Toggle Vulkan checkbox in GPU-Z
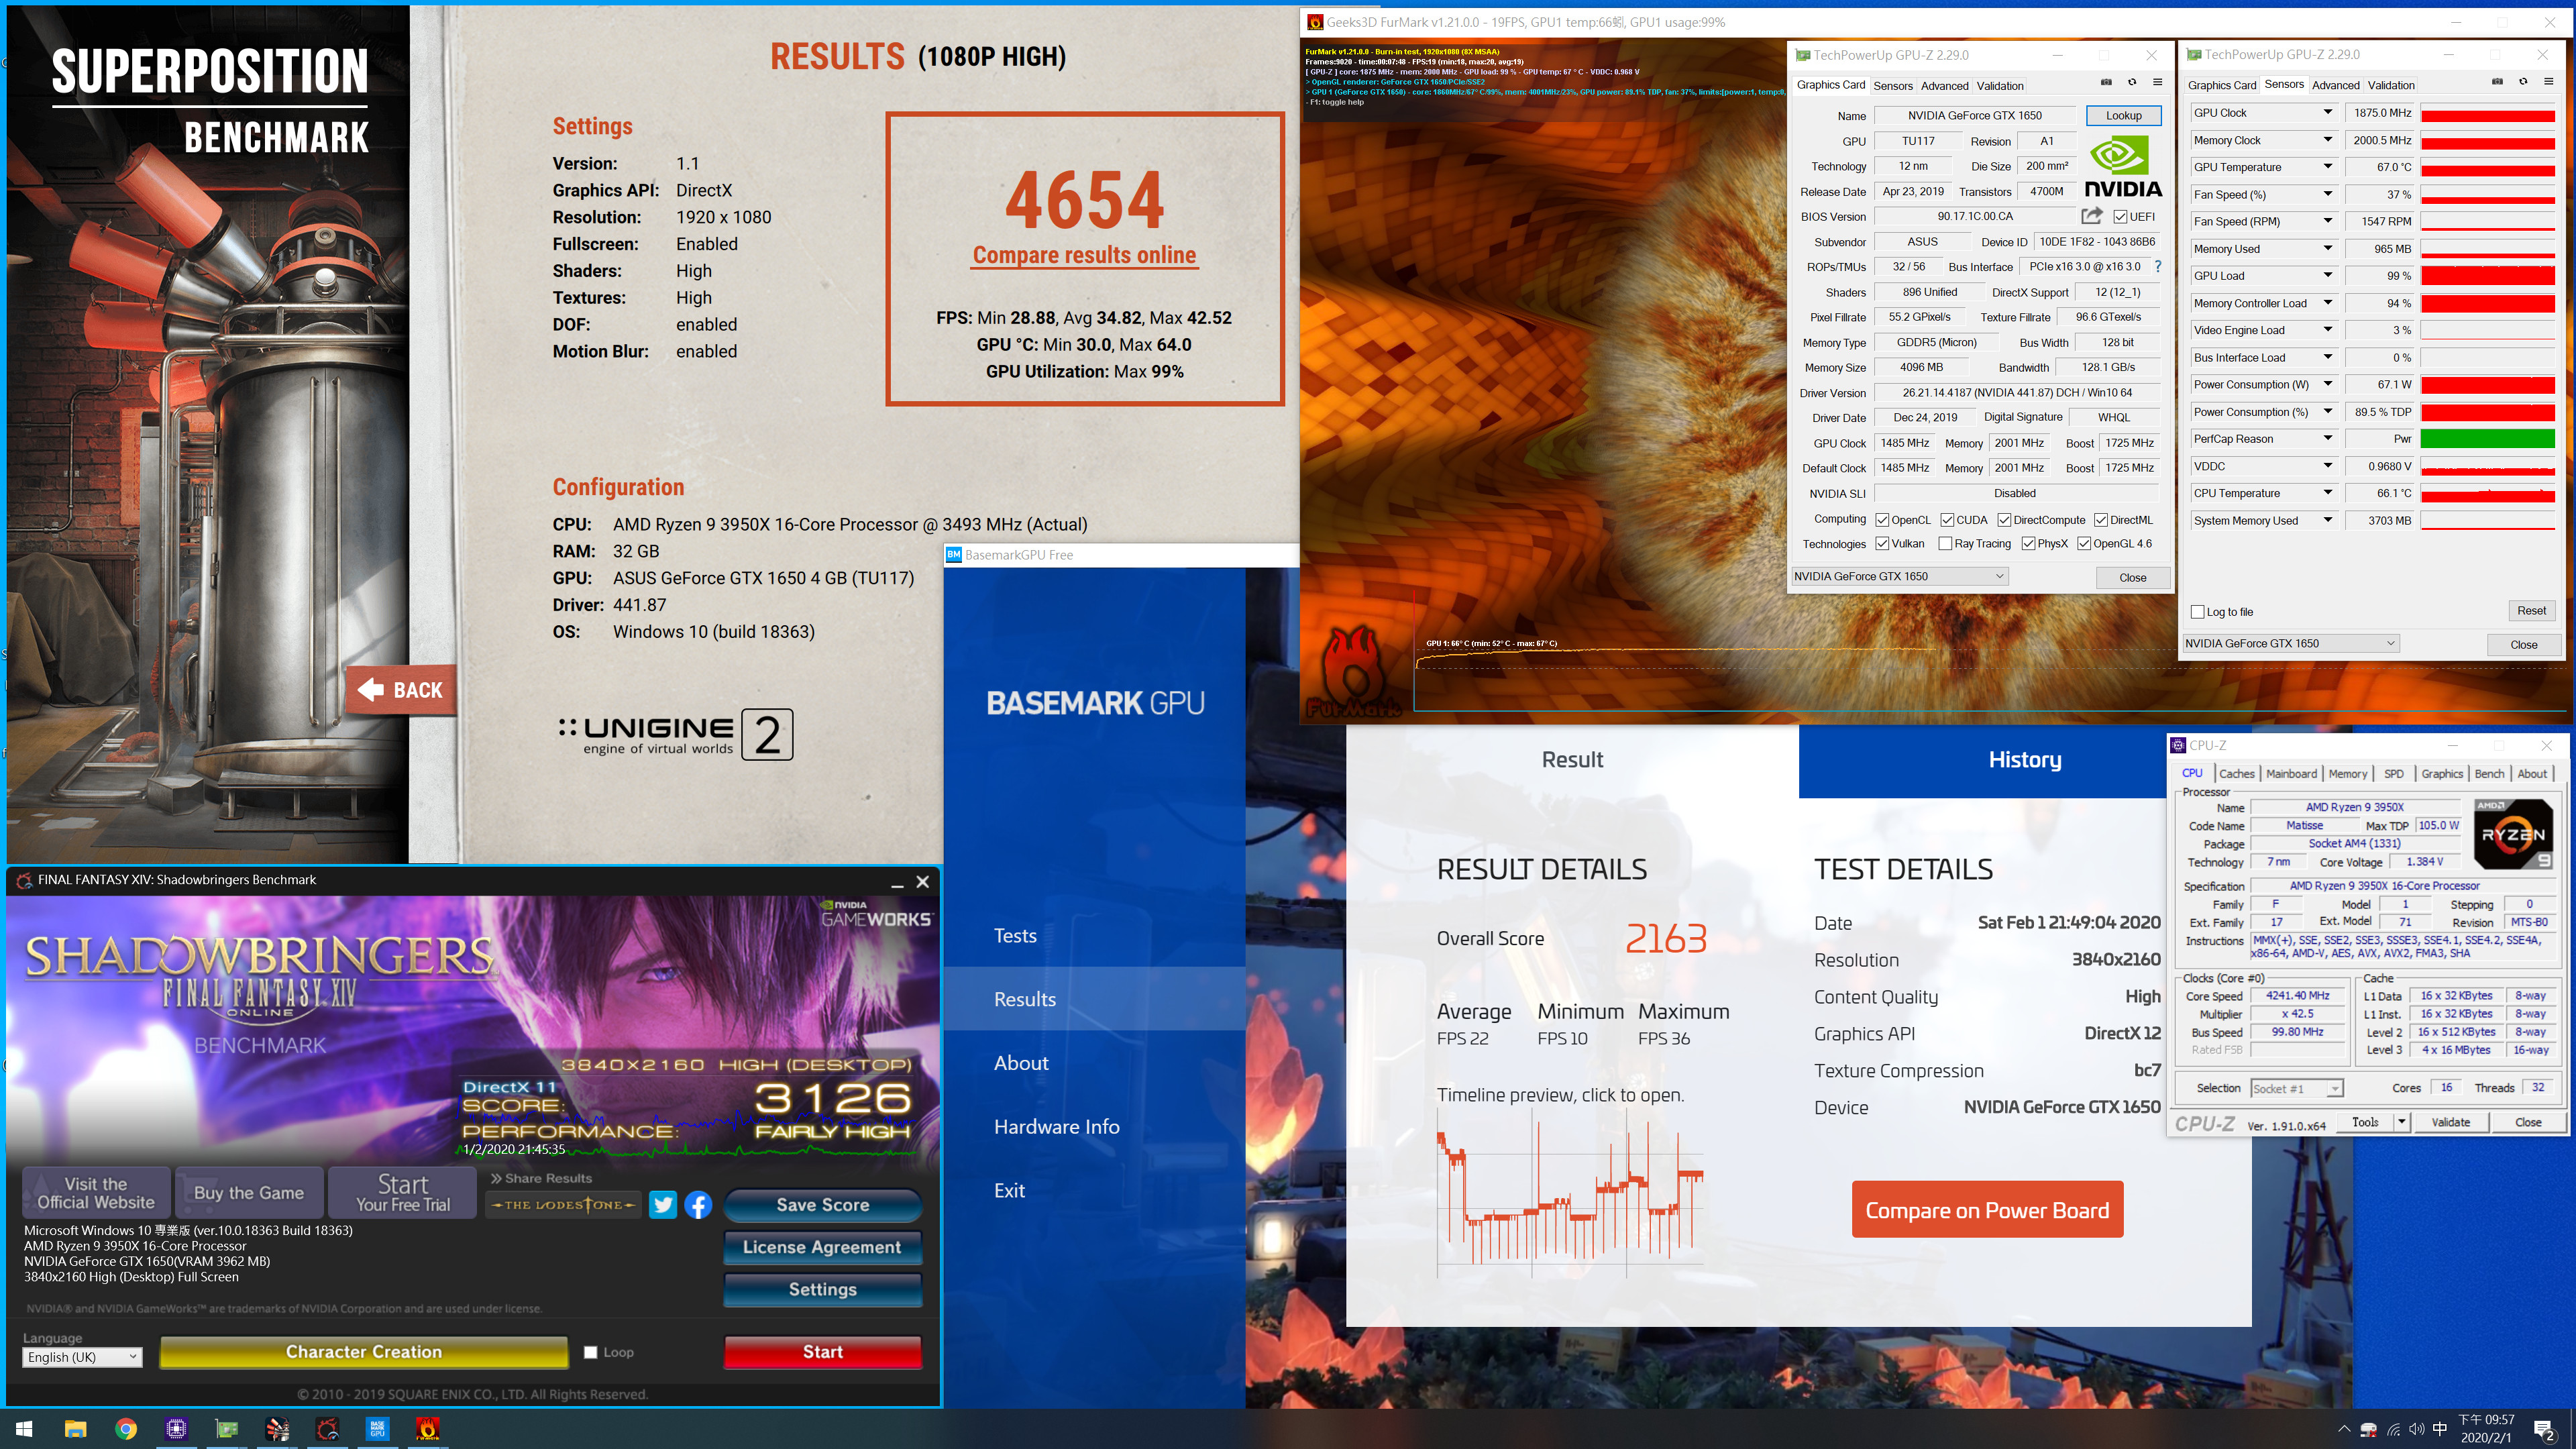 coord(1882,544)
